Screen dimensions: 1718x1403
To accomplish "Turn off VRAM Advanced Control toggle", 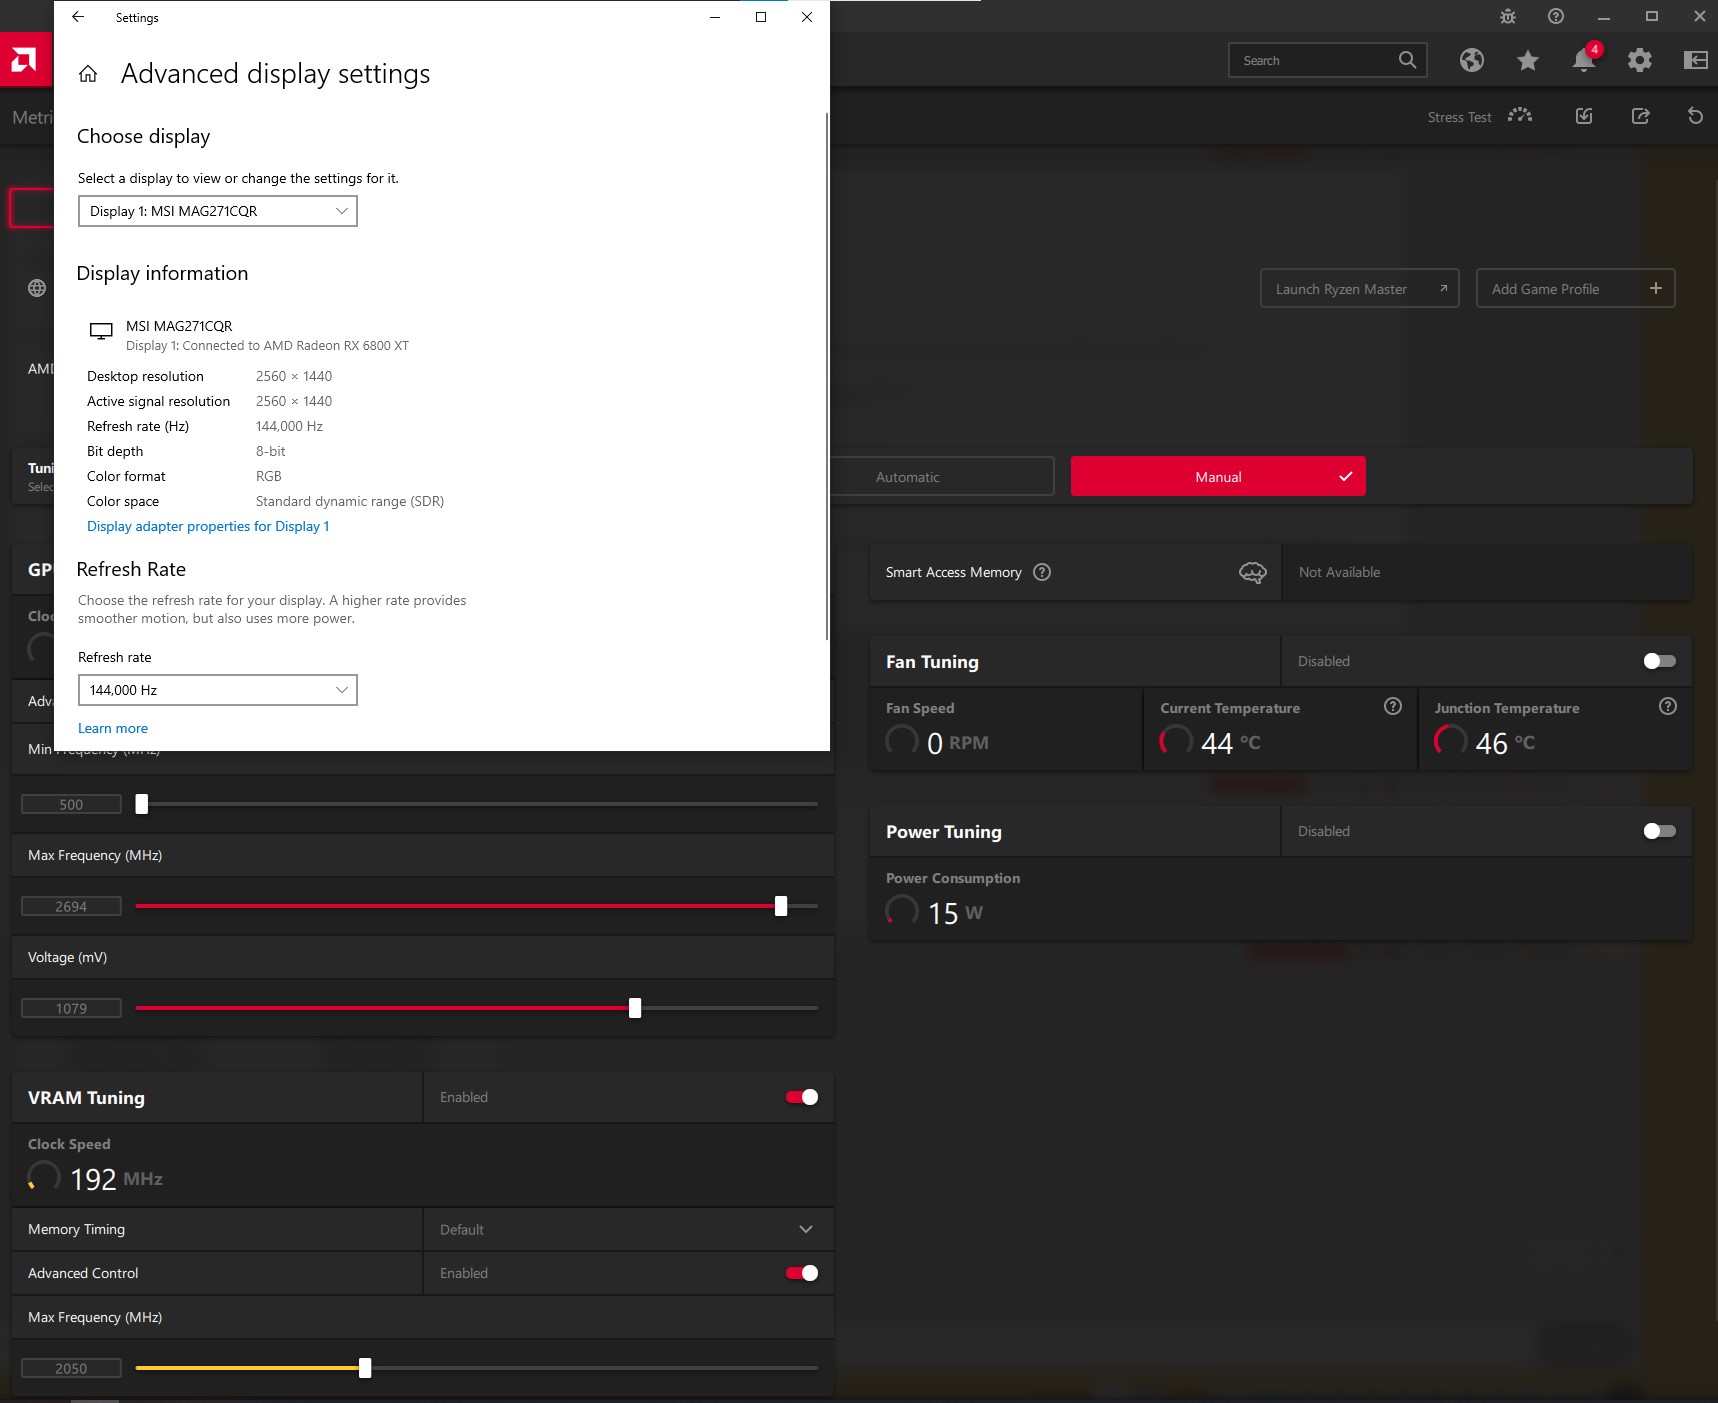I will (x=802, y=1273).
